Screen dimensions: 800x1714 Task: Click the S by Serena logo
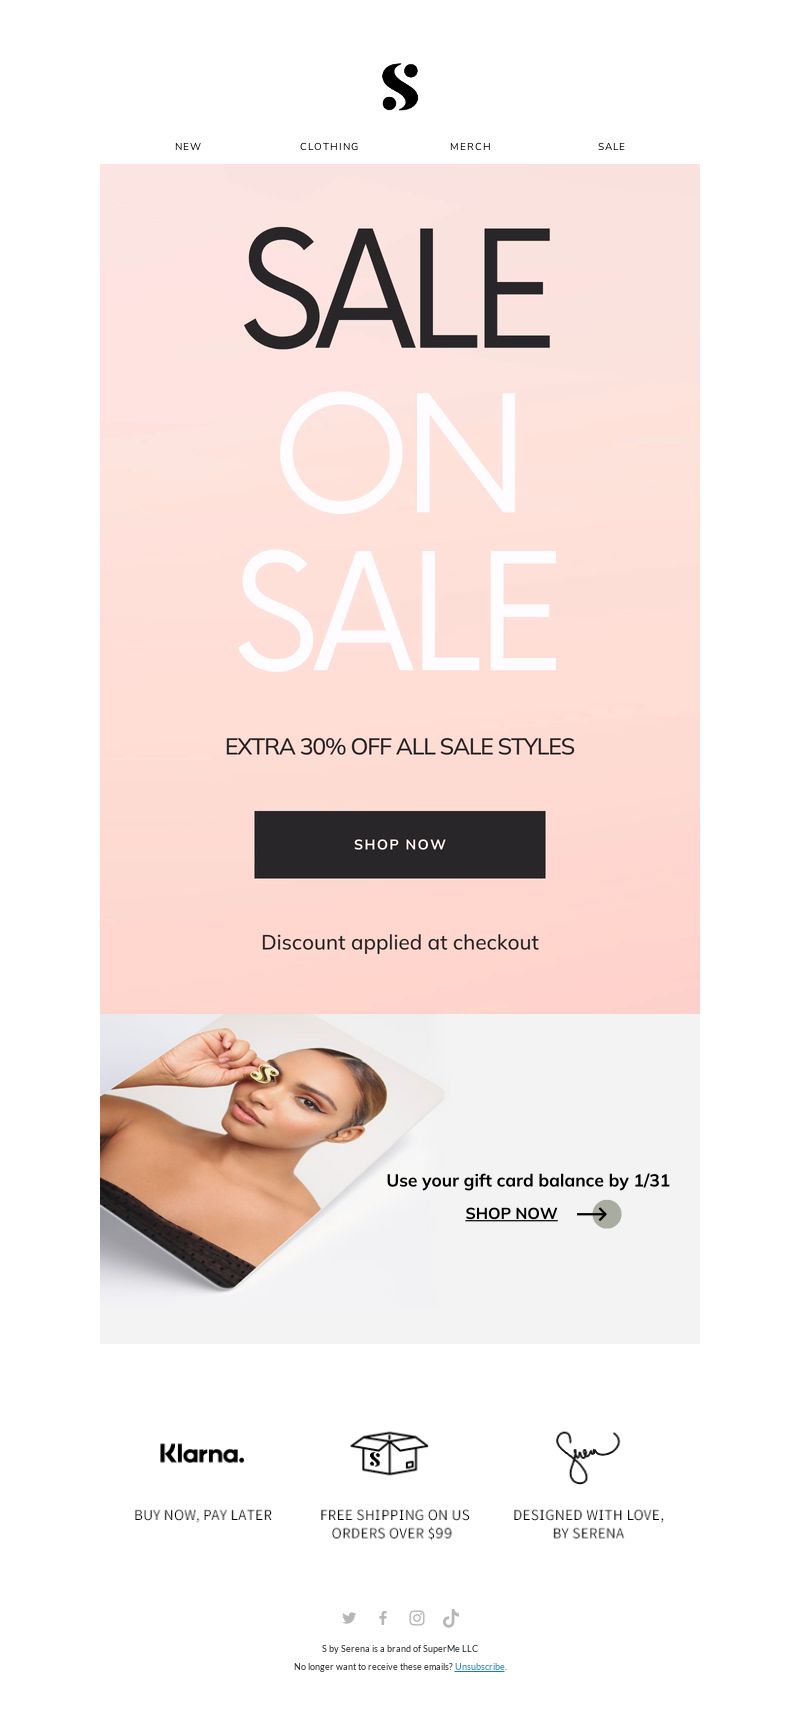click(x=400, y=87)
